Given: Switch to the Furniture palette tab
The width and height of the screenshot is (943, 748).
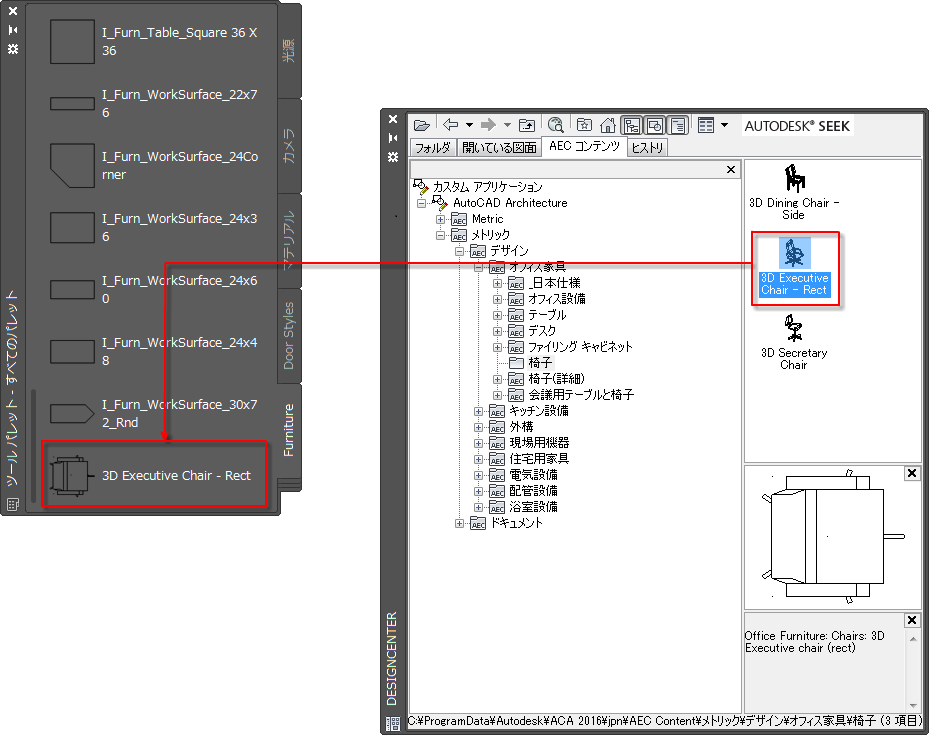Looking at the screenshot, I should click(x=289, y=430).
